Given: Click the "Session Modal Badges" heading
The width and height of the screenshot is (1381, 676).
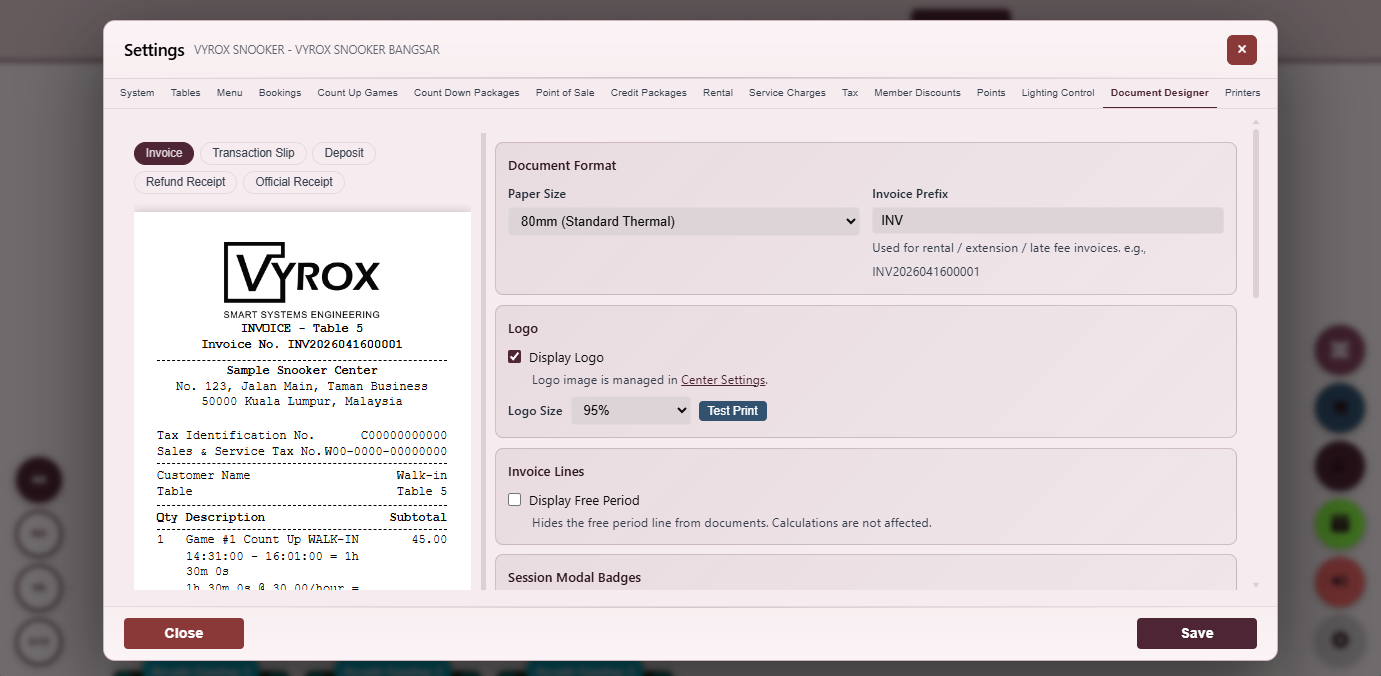Looking at the screenshot, I should (x=574, y=577).
